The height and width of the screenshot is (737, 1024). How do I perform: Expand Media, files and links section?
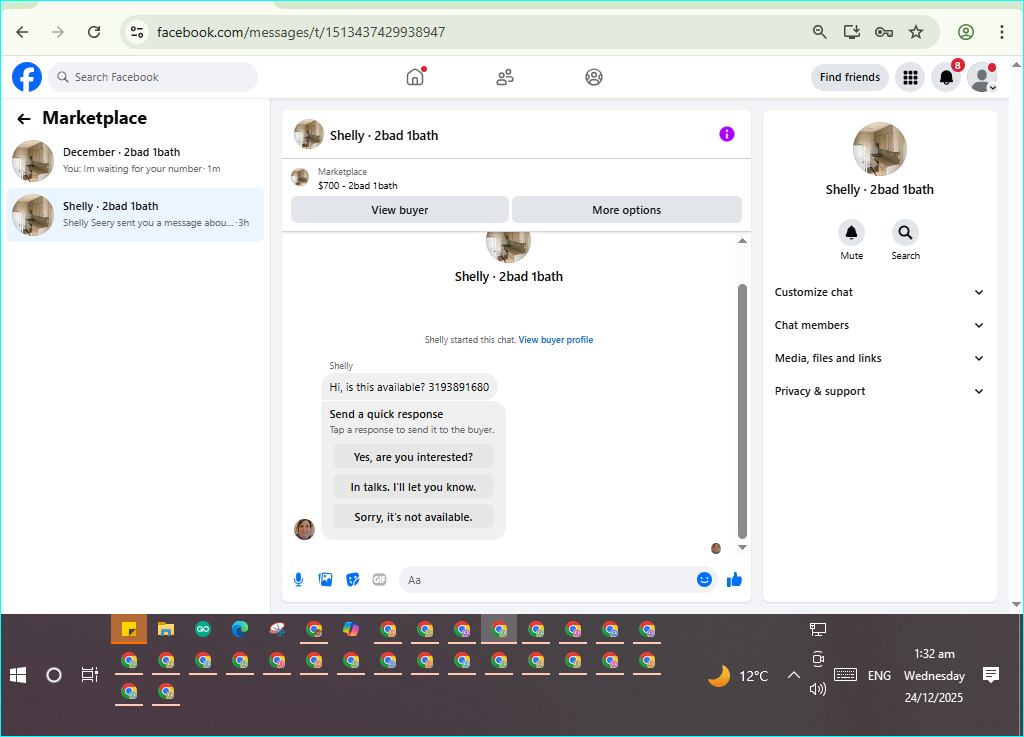(879, 358)
